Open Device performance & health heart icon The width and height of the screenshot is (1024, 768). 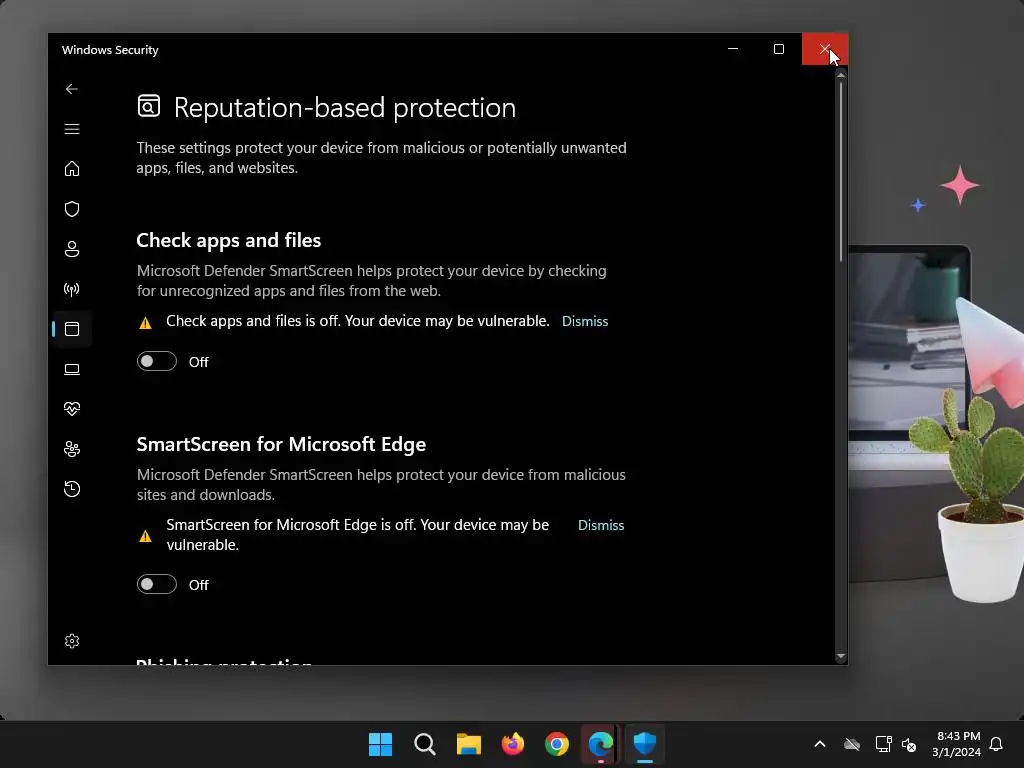[72, 409]
